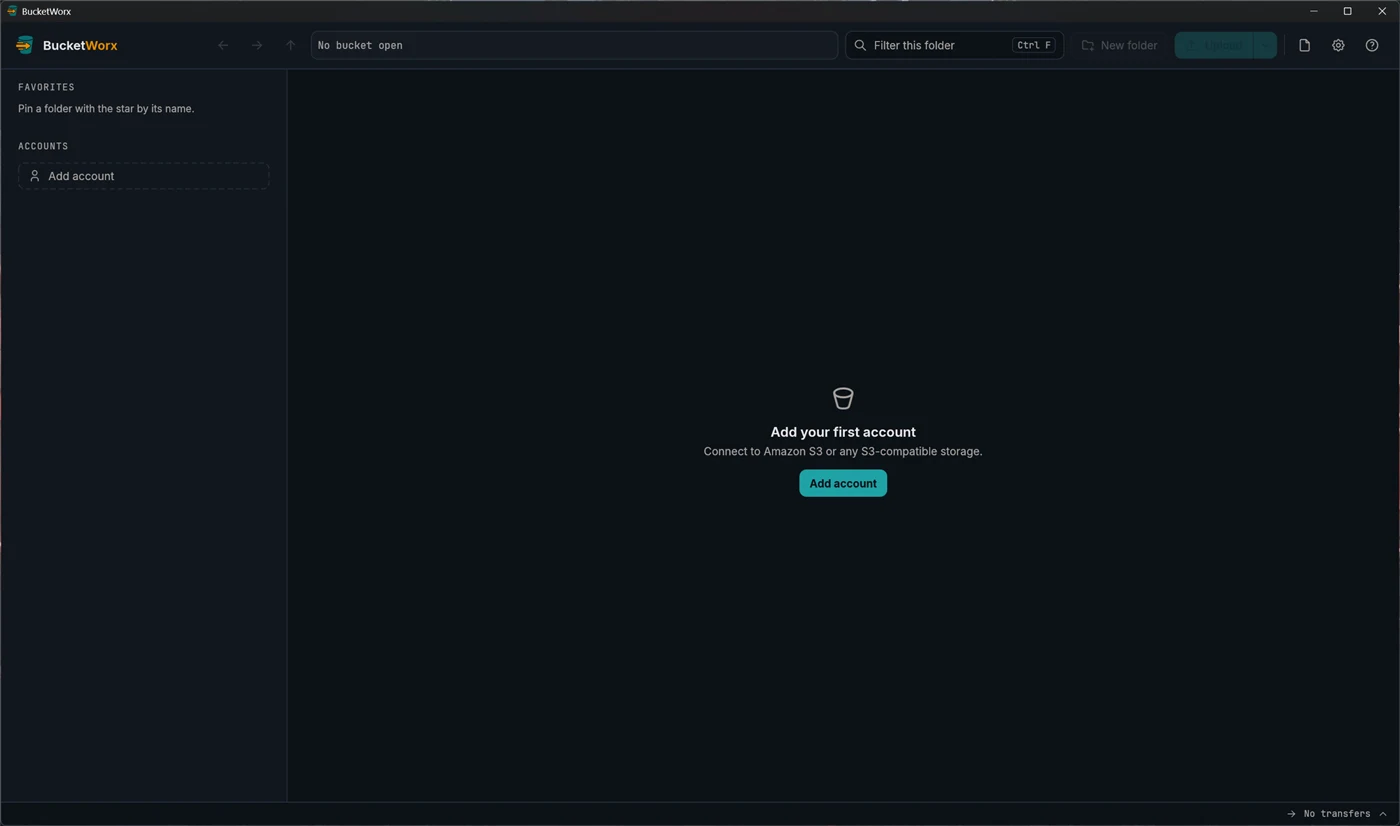Go forward with the right arrow
The image size is (1400, 826).
[257, 45]
